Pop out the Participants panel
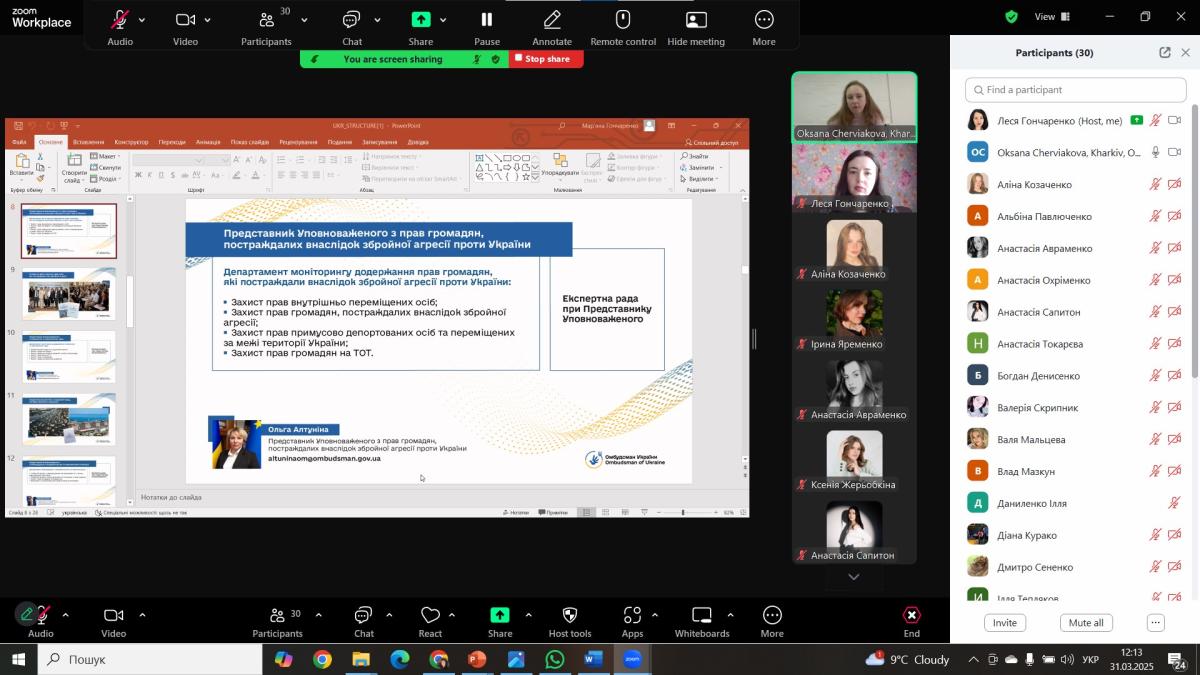Viewport: 1200px width, 675px height. tap(1165, 53)
